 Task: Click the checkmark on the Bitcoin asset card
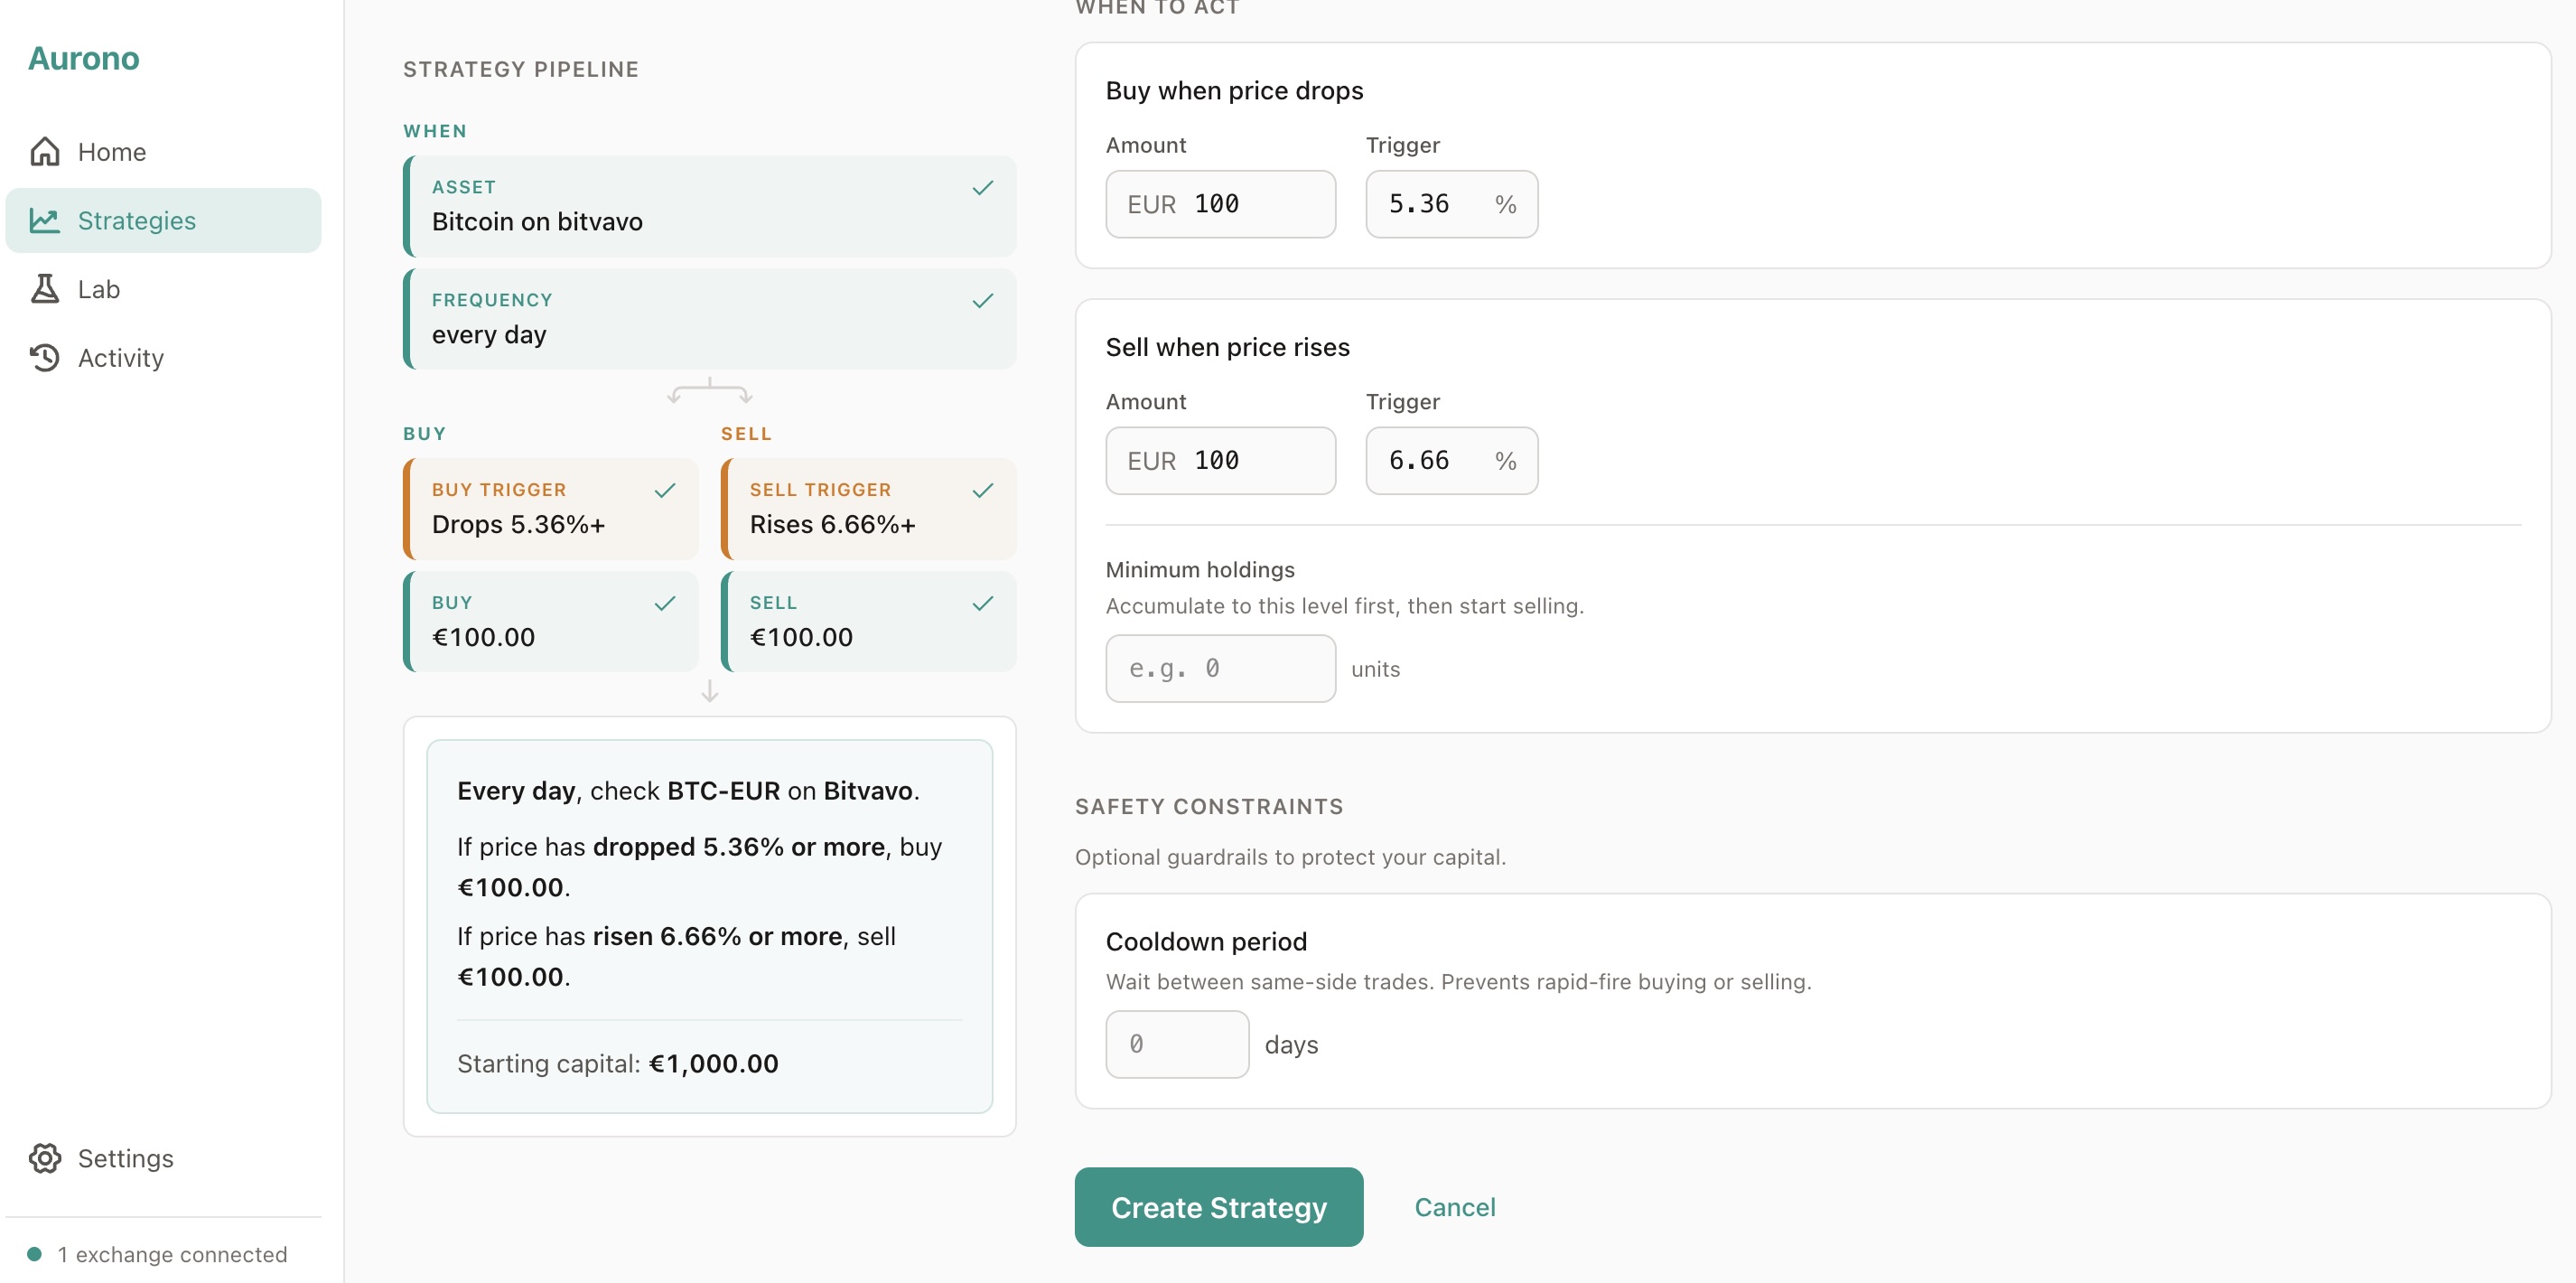tap(982, 188)
